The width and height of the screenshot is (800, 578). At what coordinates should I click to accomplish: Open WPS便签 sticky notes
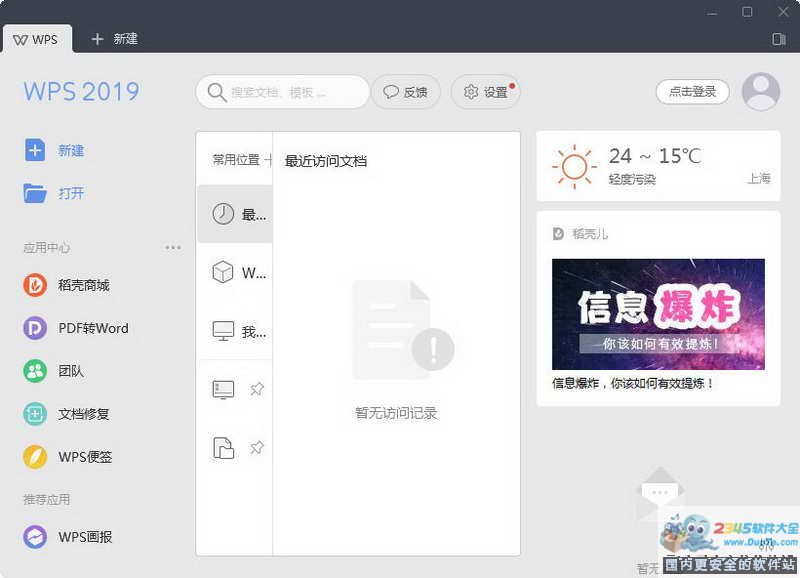coord(33,457)
